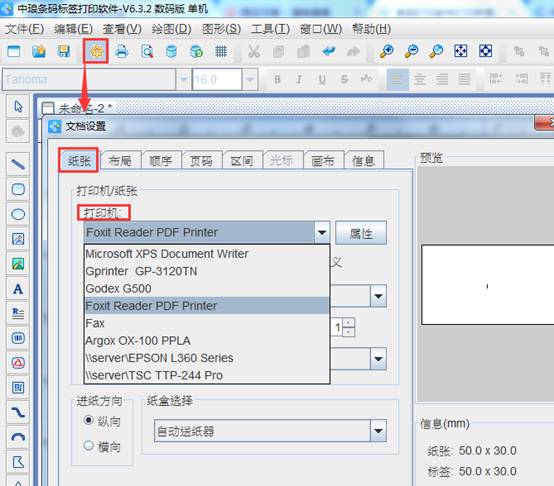Open the document settings gear icon
The width and height of the screenshot is (554, 486).
pyautogui.click(x=96, y=52)
